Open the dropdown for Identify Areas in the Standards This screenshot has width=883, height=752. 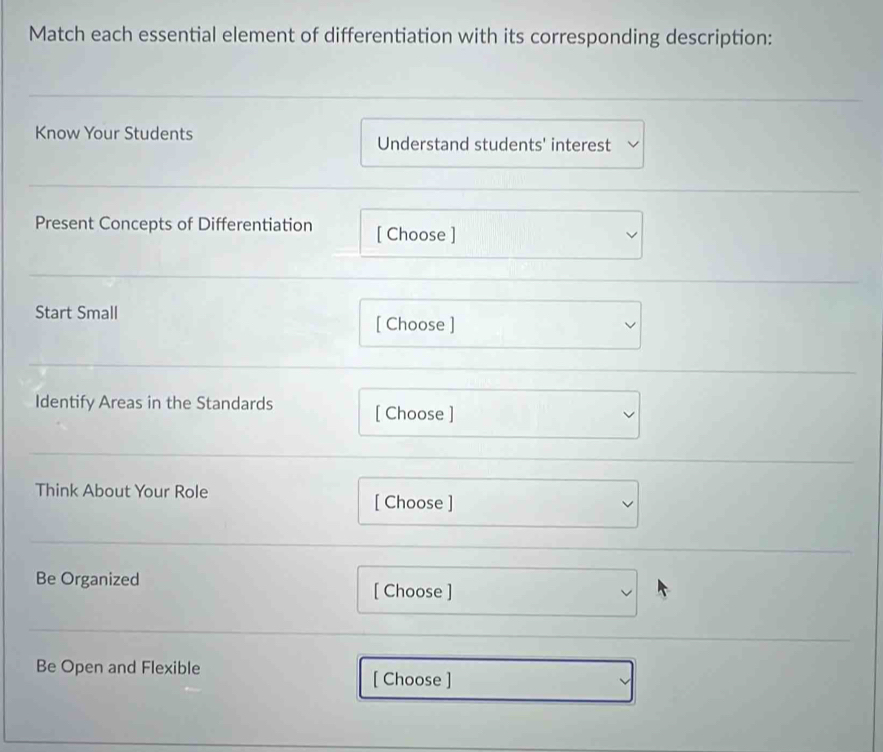click(498, 413)
